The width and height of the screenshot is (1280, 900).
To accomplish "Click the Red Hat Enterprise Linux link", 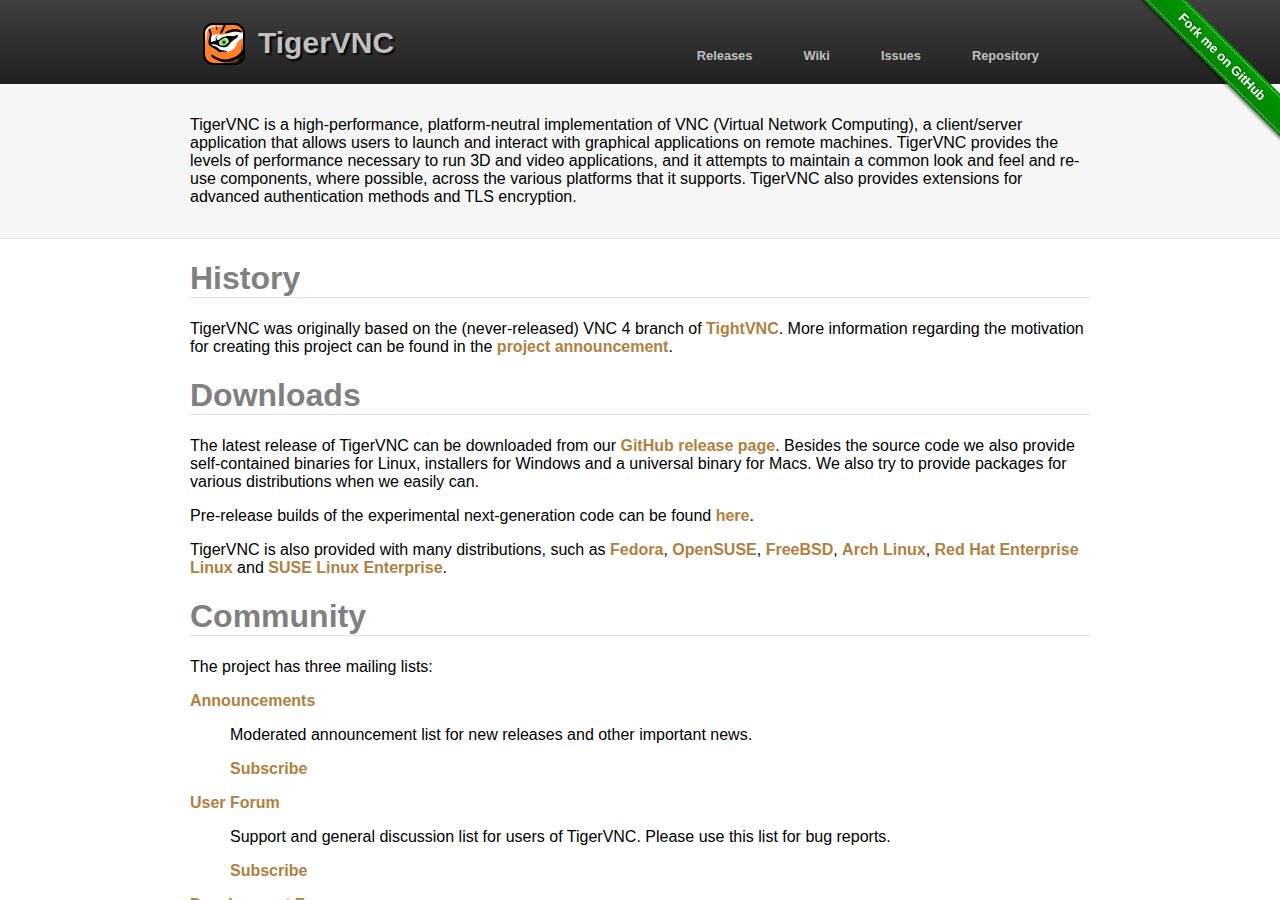I will 1006,549.
